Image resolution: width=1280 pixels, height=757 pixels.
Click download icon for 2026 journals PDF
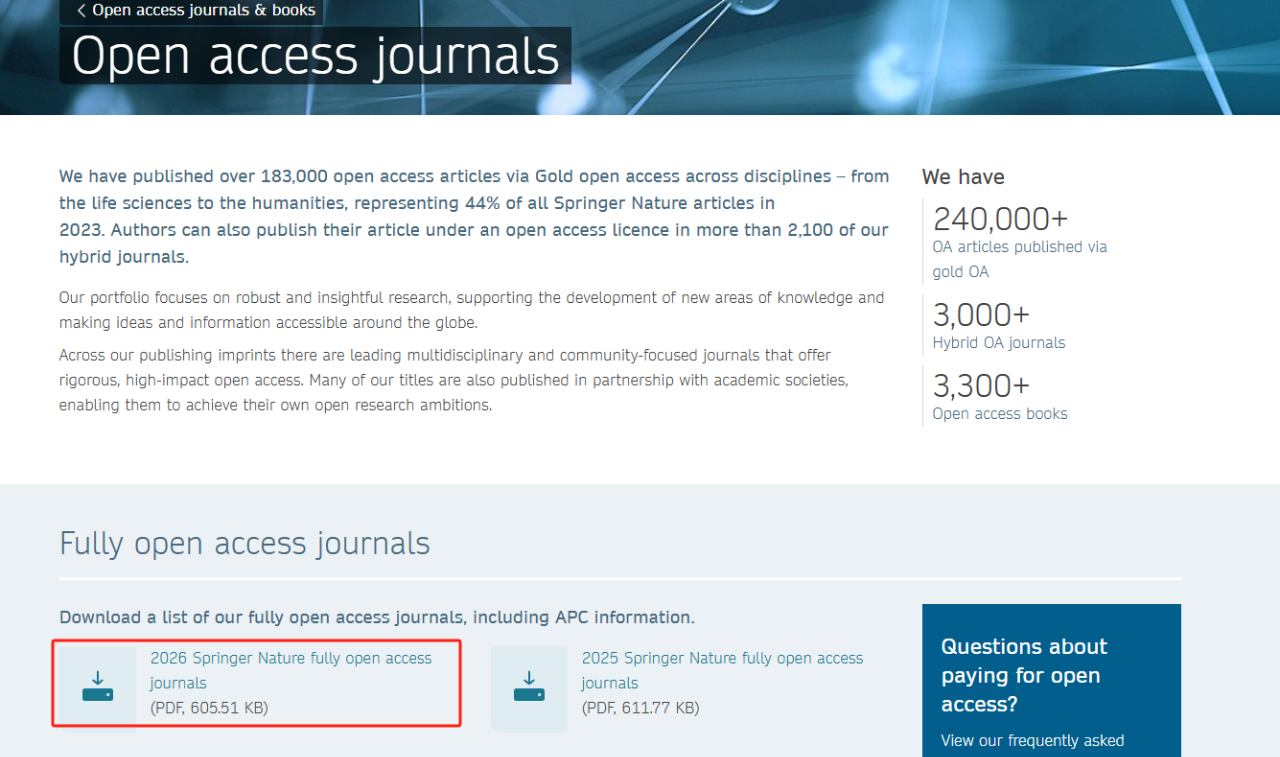[x=98, y=687]
